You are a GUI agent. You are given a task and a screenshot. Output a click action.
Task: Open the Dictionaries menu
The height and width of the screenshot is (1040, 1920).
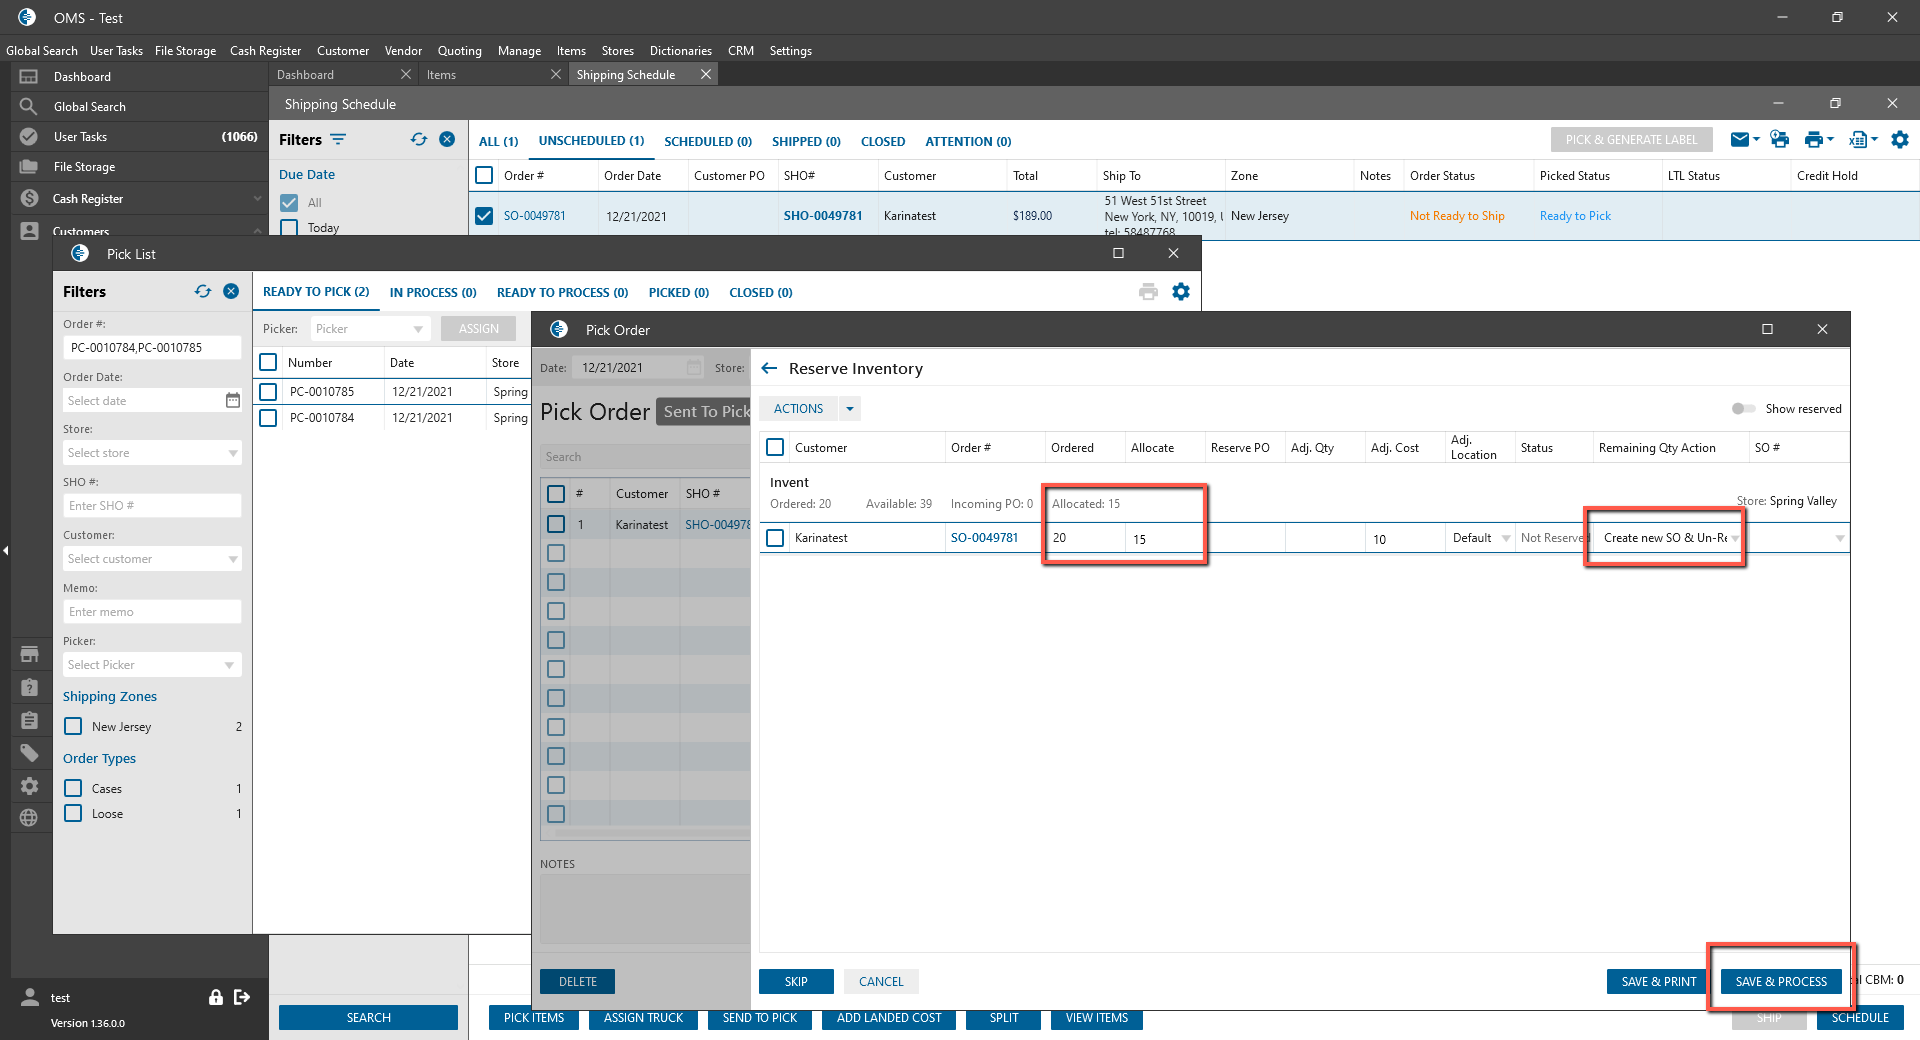[681, 50]
